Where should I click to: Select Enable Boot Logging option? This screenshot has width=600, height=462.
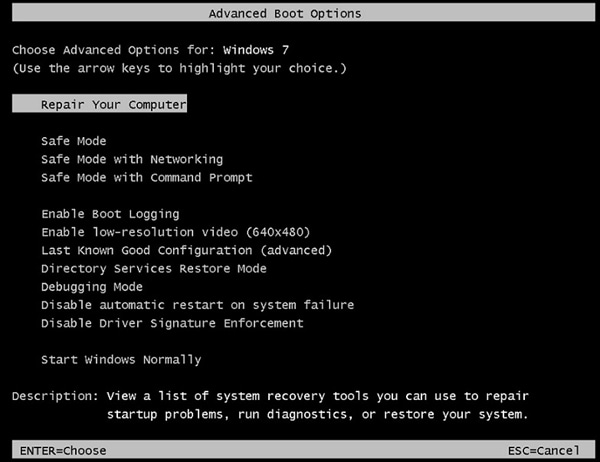pos(110,214)
